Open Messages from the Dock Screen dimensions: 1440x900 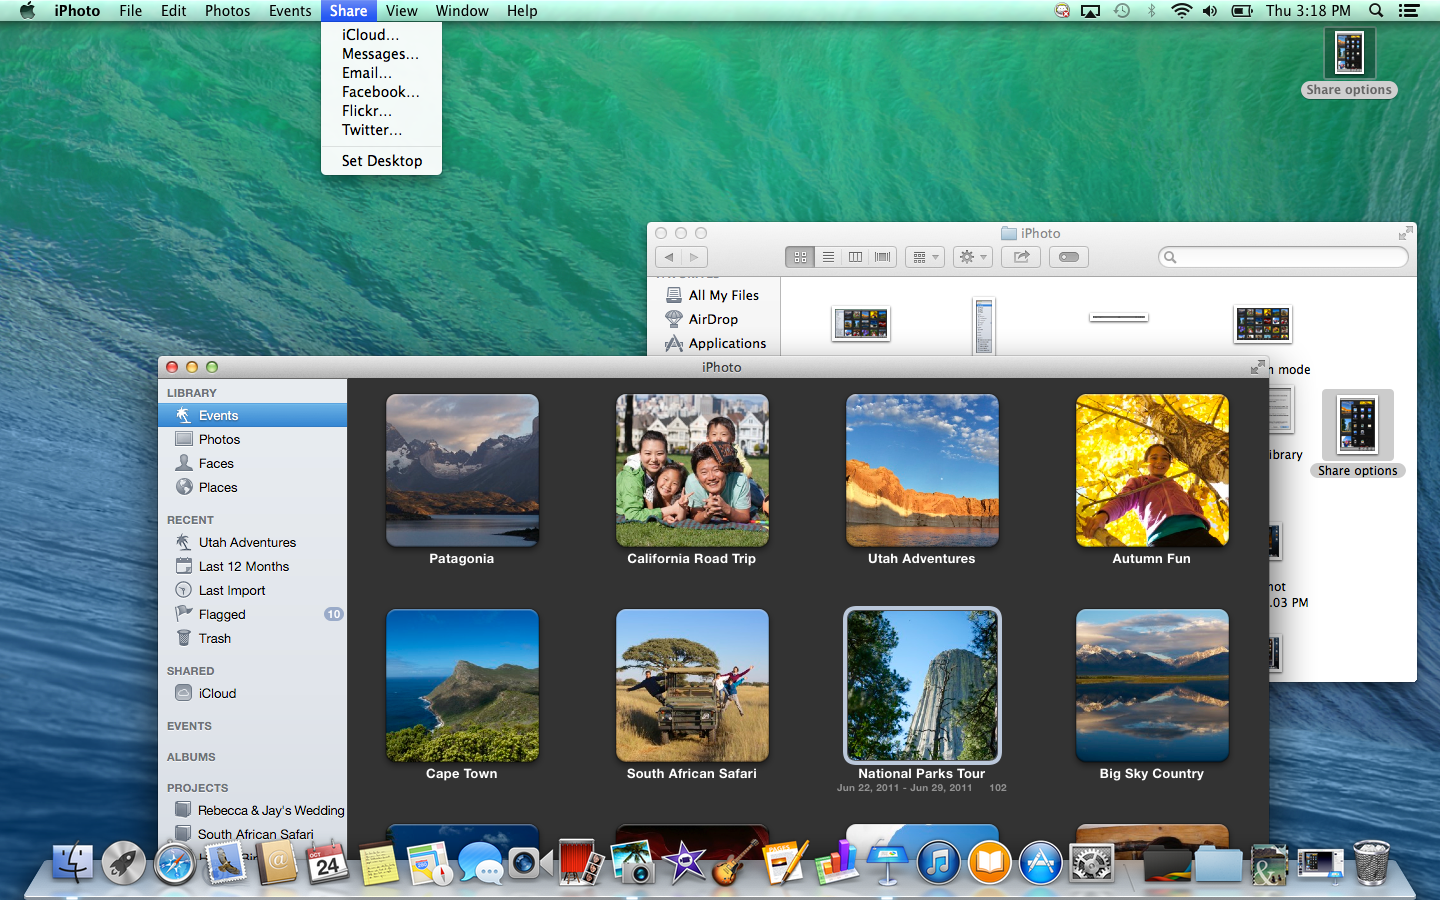(x=481, y=863)
